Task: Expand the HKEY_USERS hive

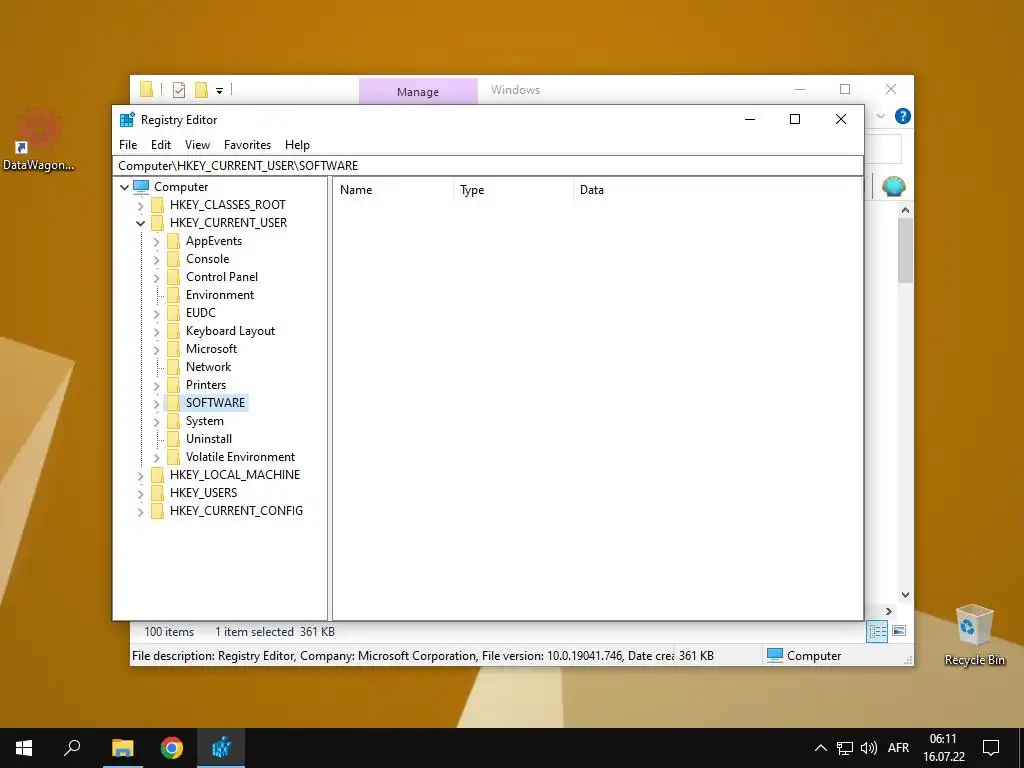Action: (140, 494)
